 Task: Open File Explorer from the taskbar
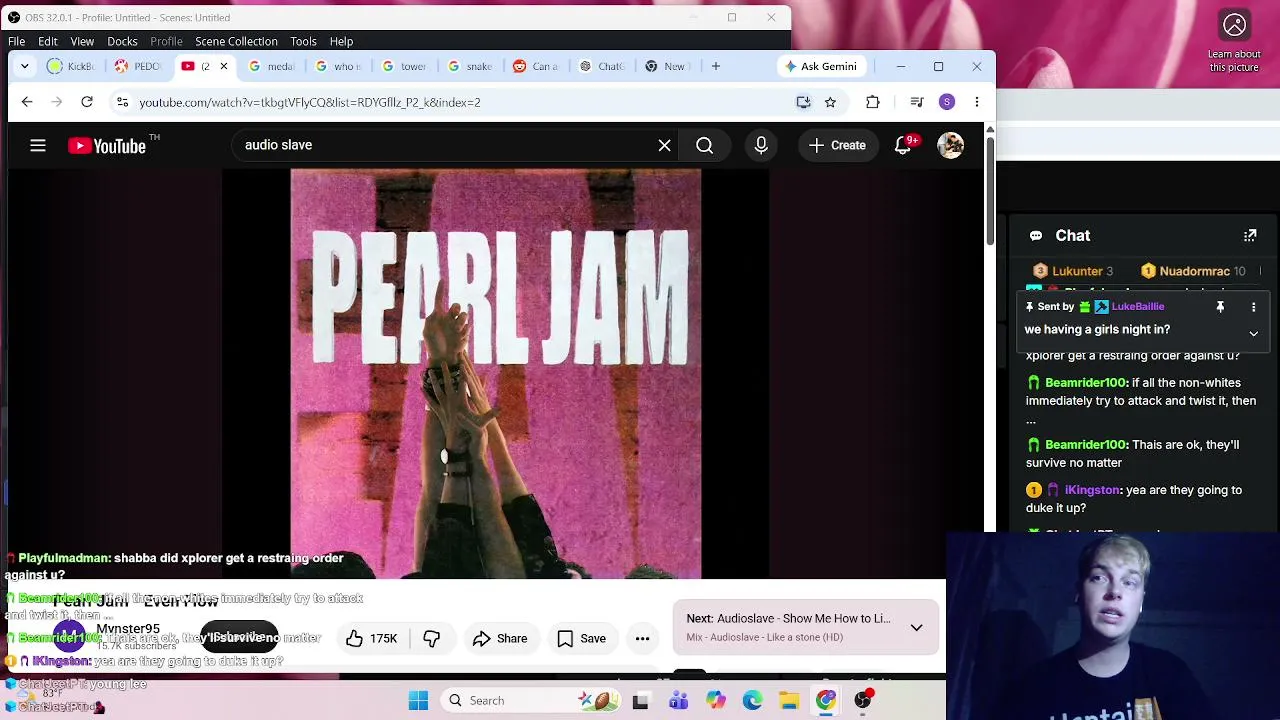click(789, 701)
